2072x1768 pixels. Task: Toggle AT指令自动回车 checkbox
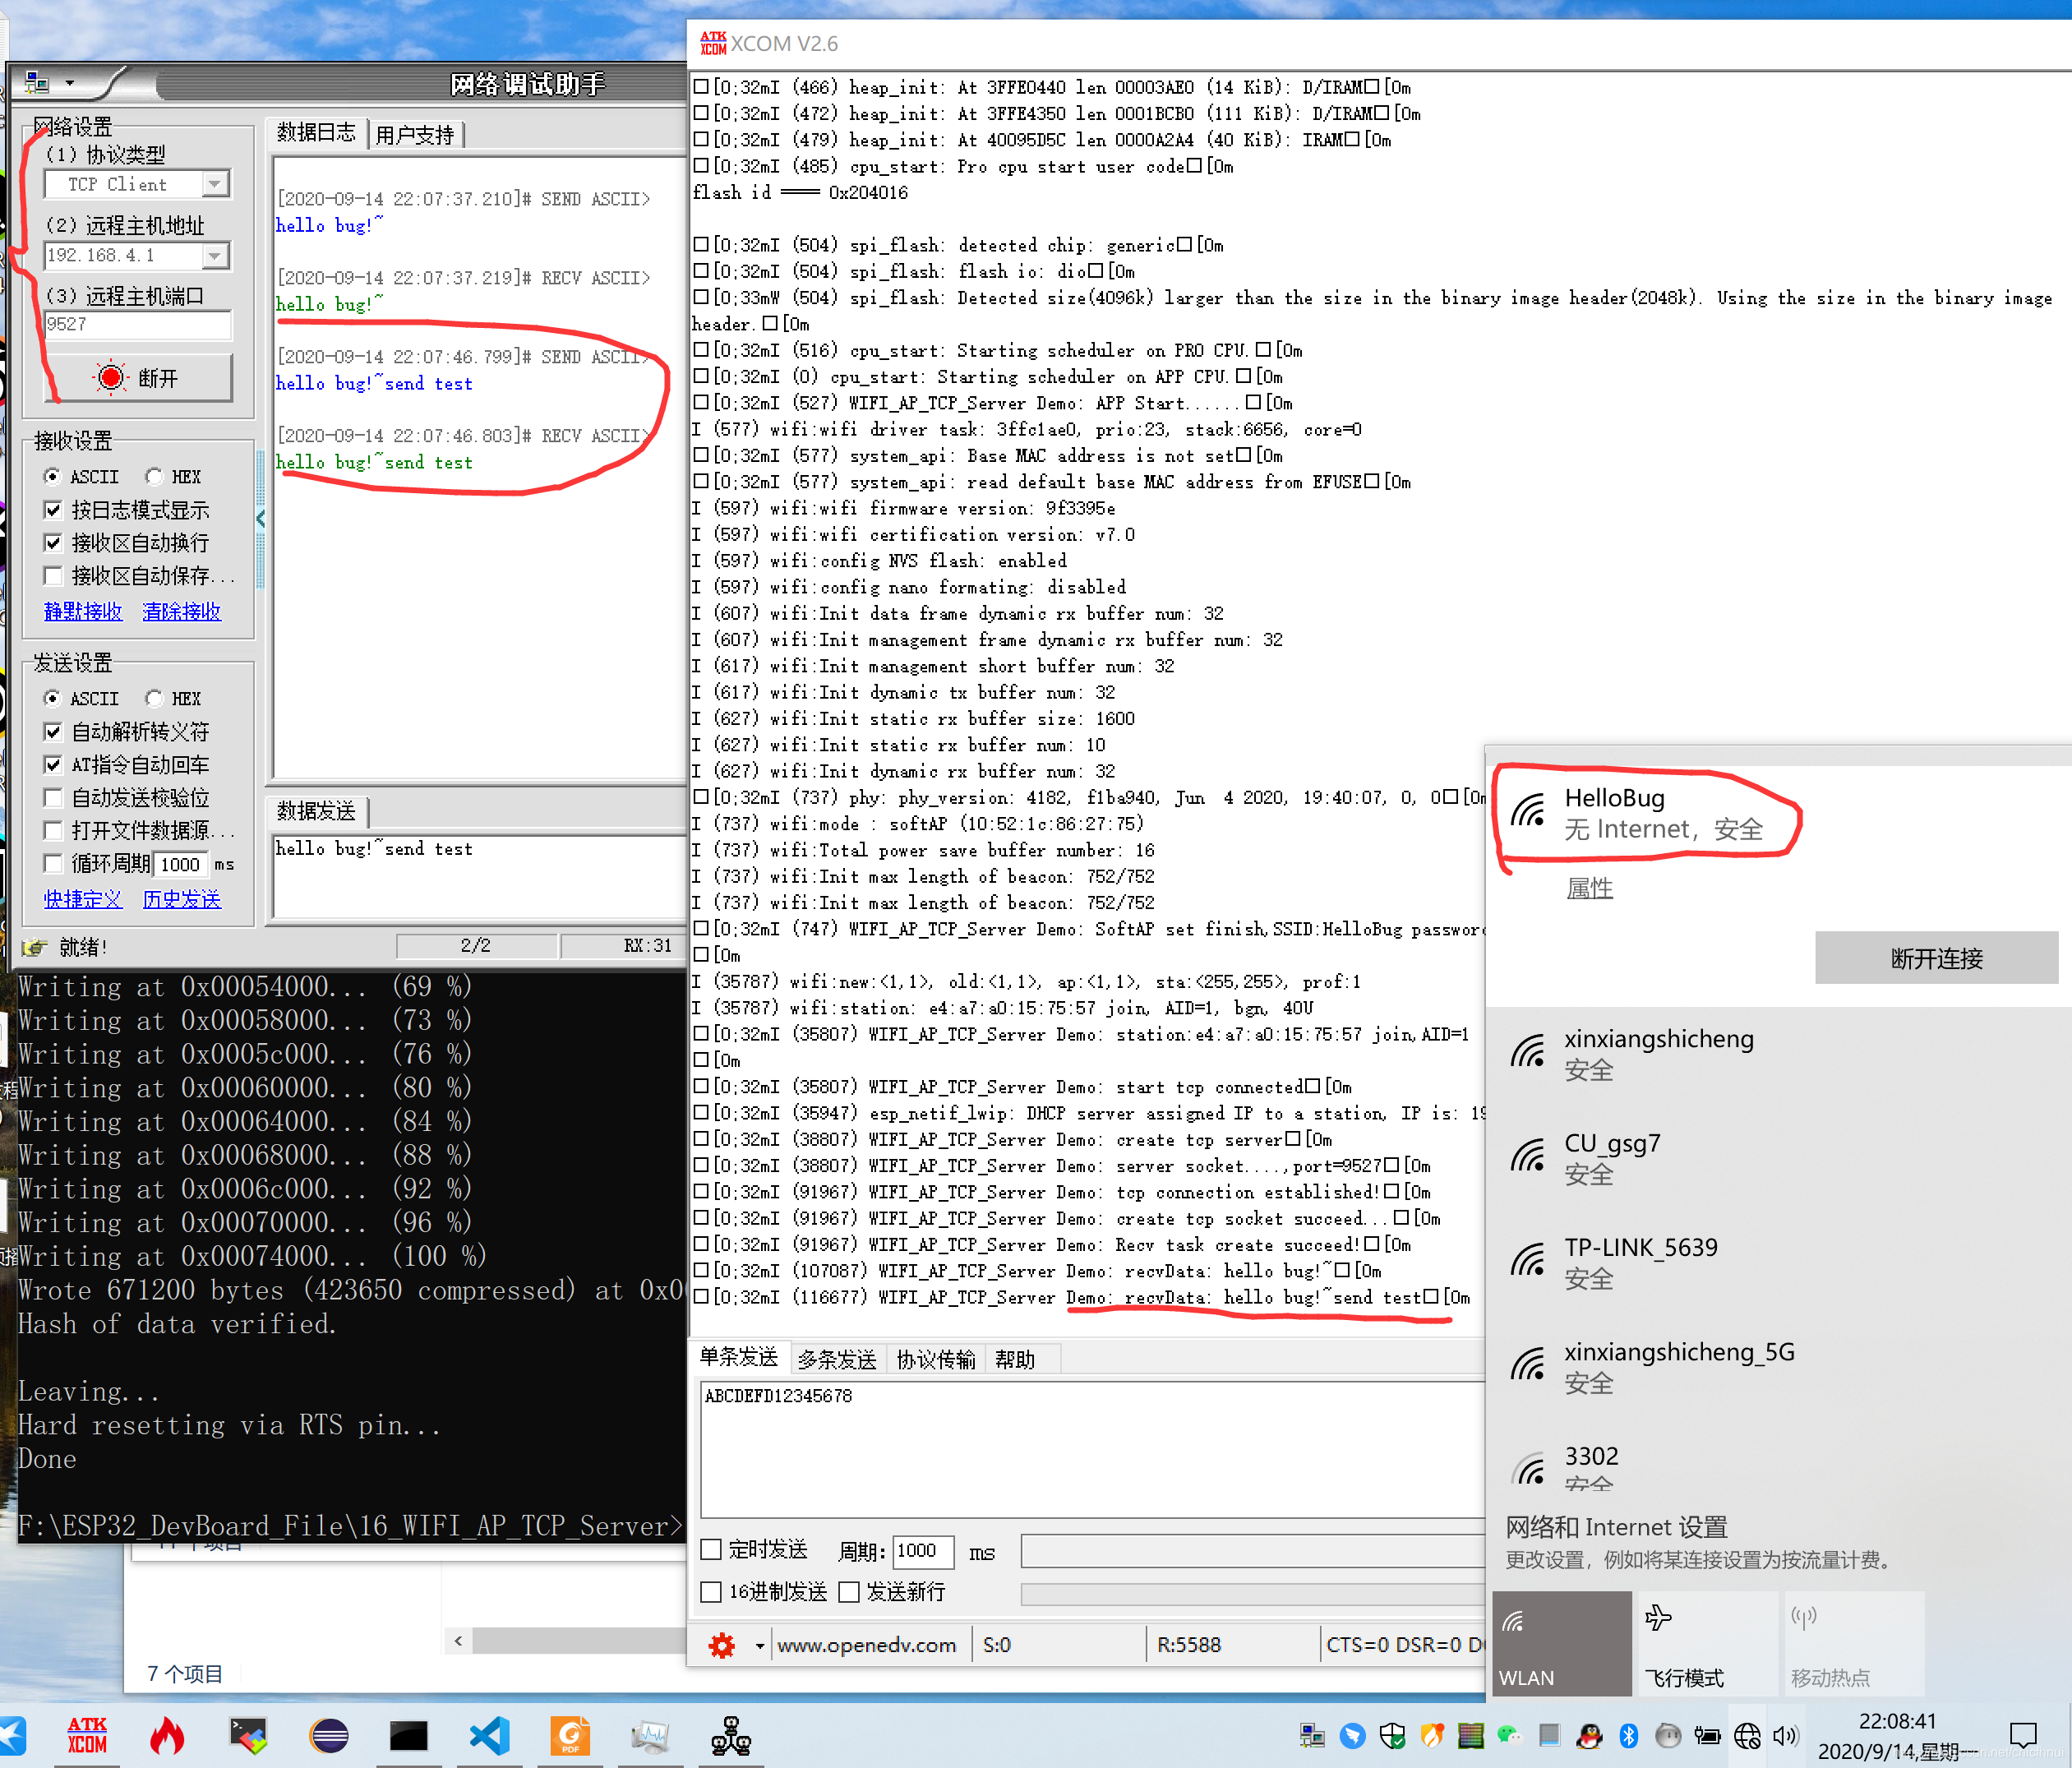53,765
